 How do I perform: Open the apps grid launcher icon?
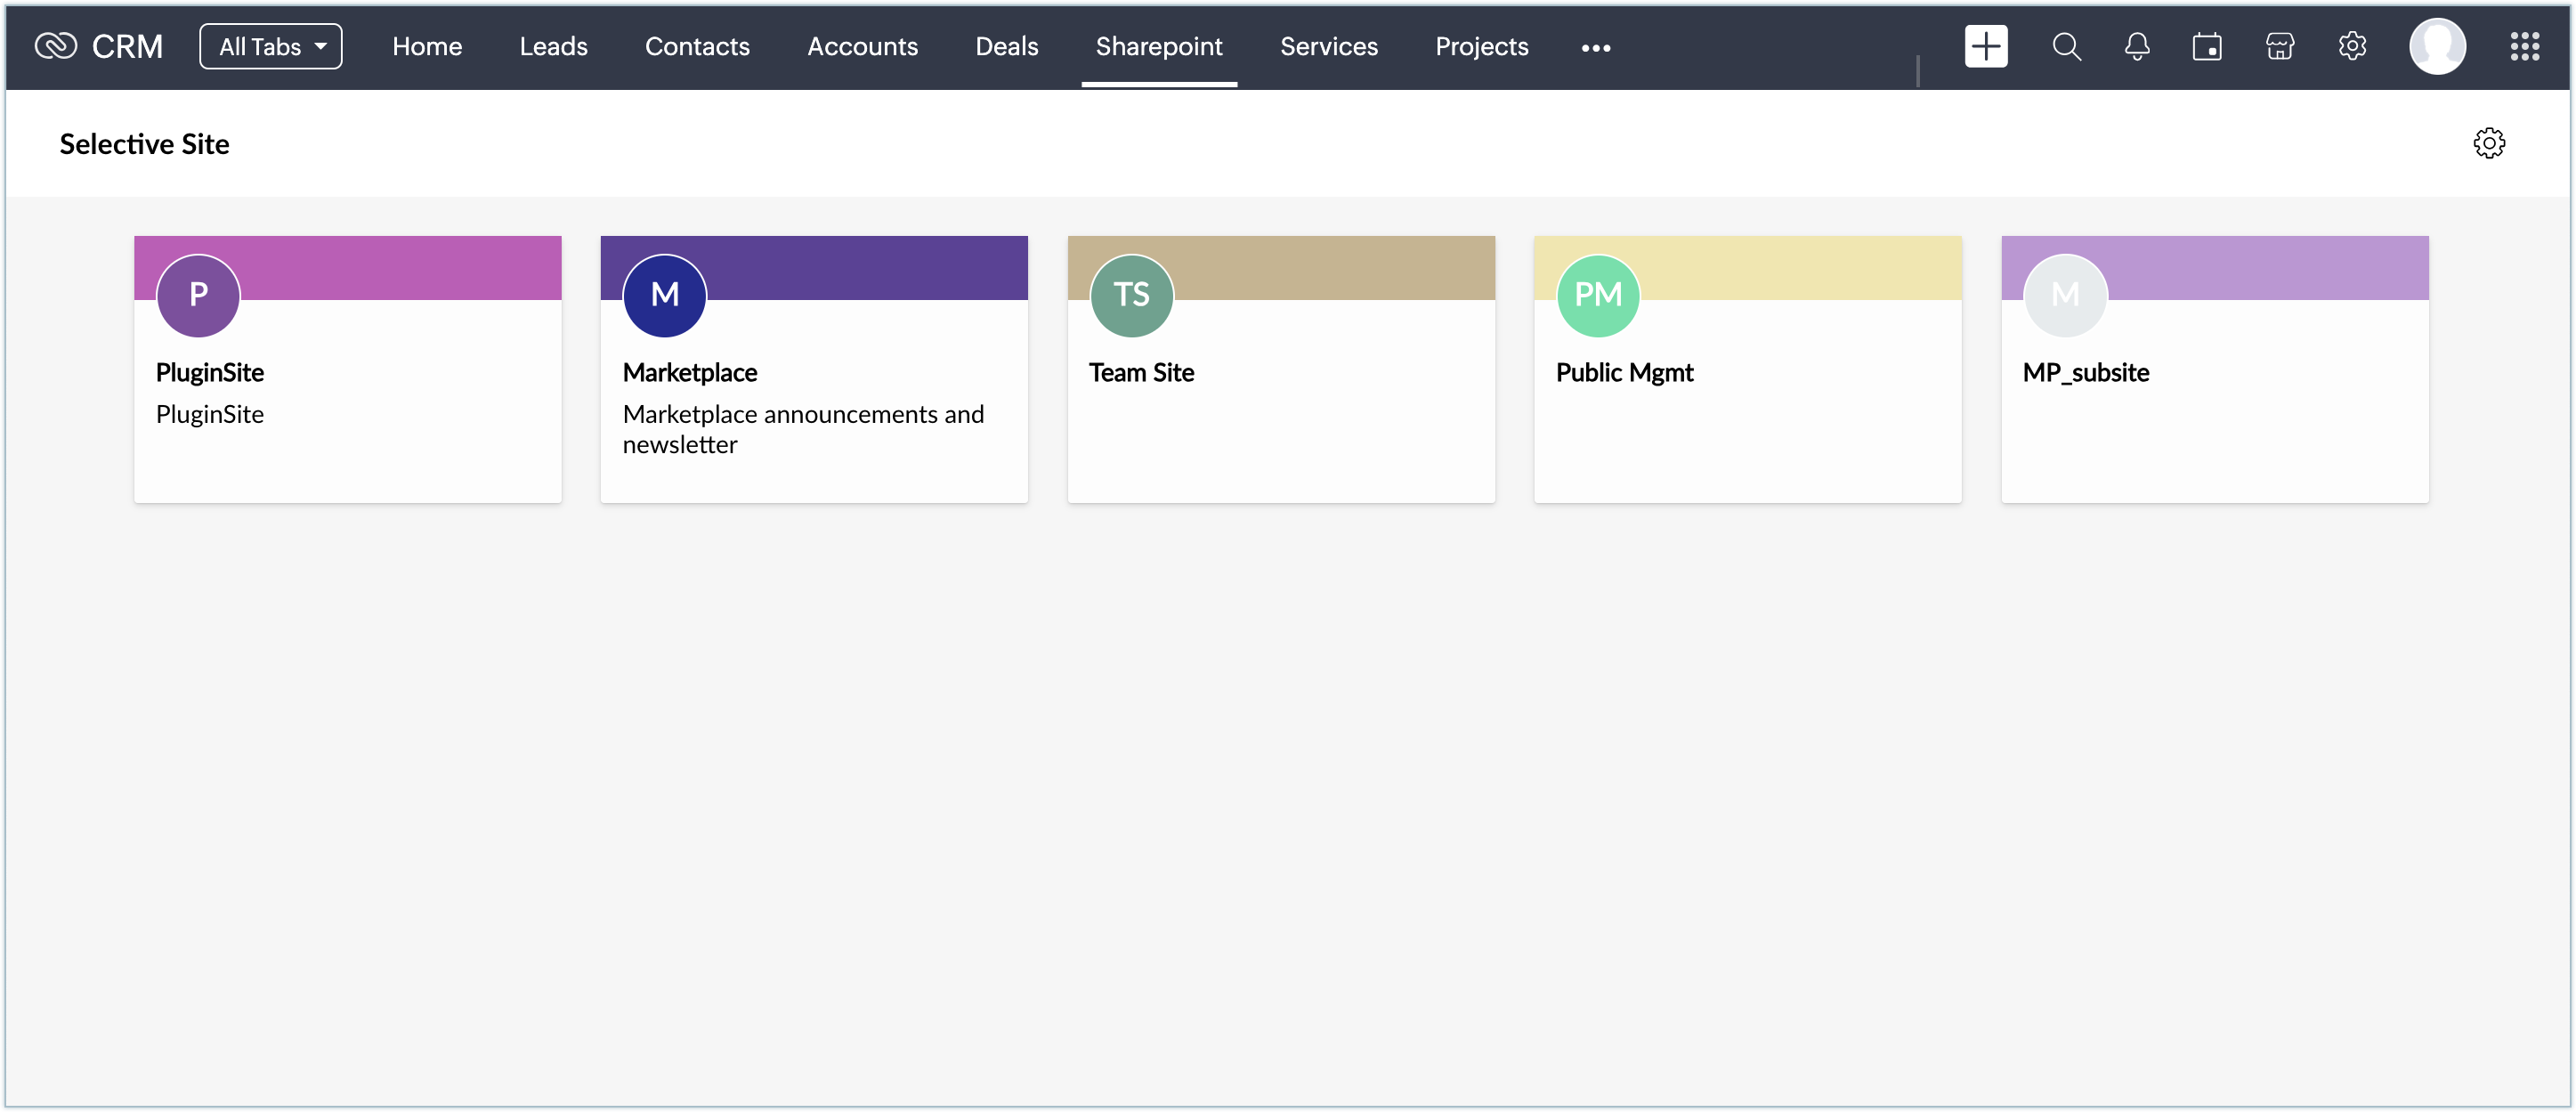2524,46
